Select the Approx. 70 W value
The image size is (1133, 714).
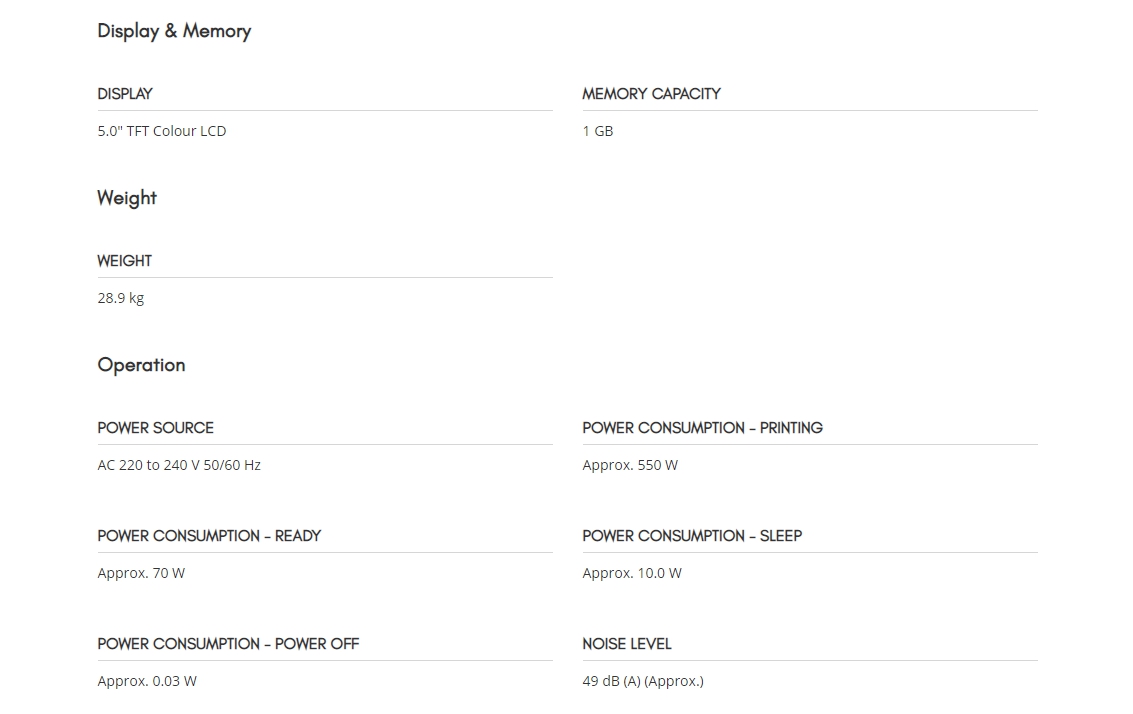coord(141,573)
